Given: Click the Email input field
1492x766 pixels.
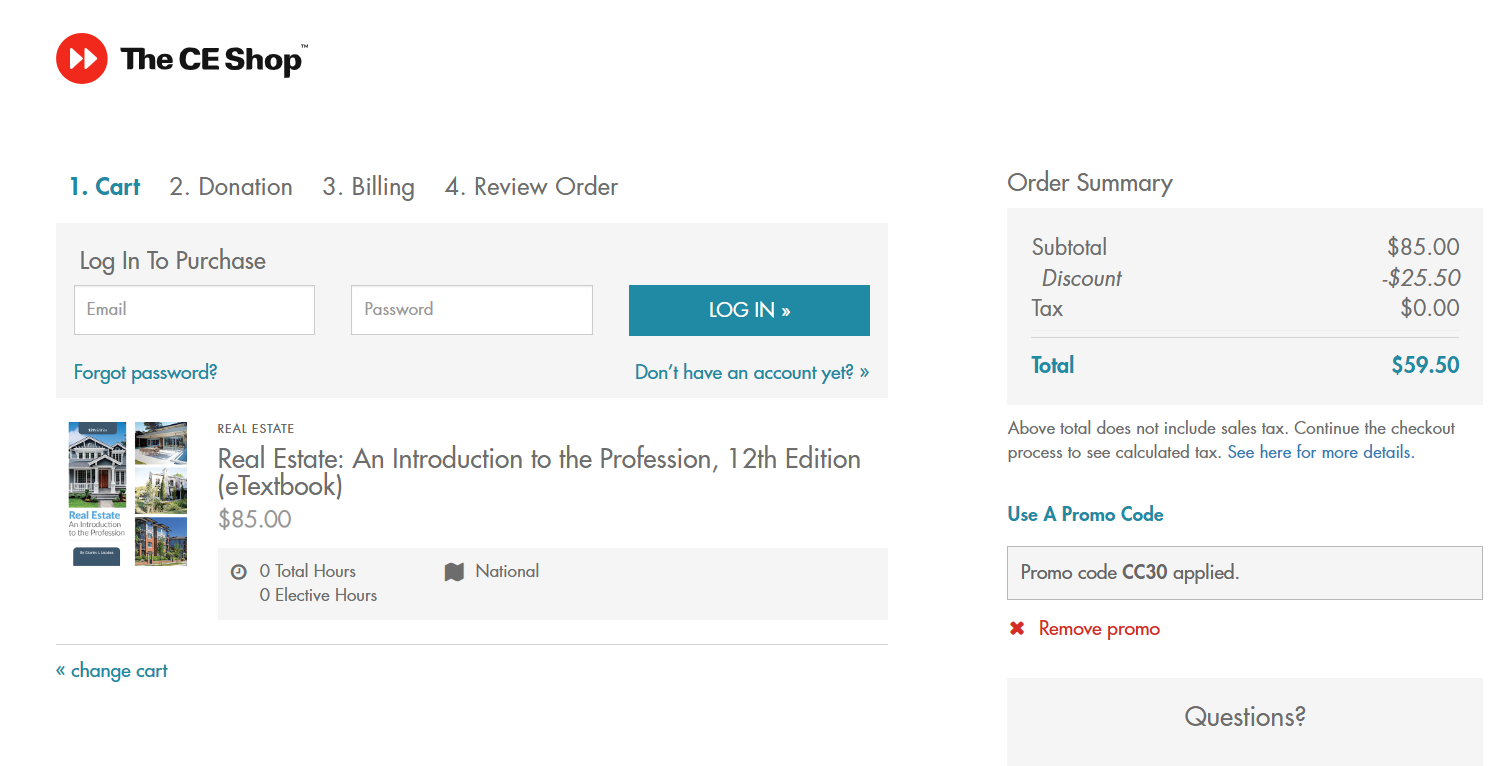Looking at the screenshot, I should coord(194,310).
